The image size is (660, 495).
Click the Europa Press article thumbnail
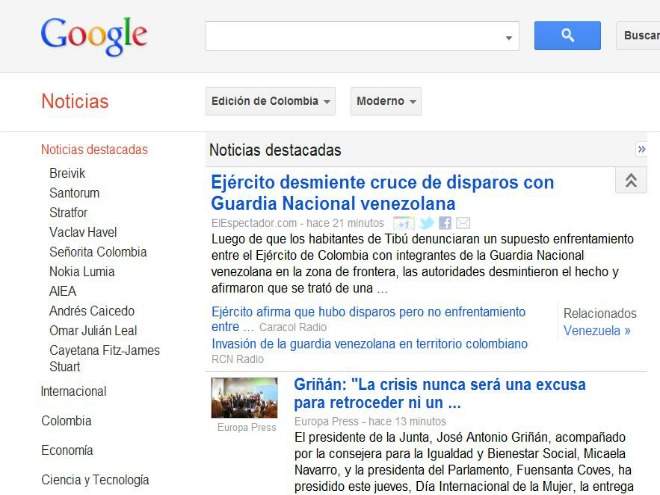click(244, 397)
